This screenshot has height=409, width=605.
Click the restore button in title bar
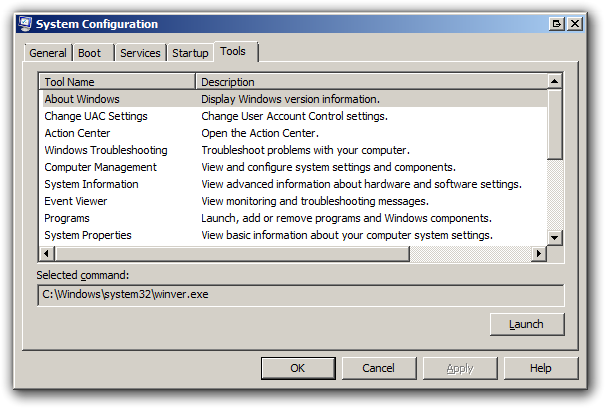pos(557,24)
